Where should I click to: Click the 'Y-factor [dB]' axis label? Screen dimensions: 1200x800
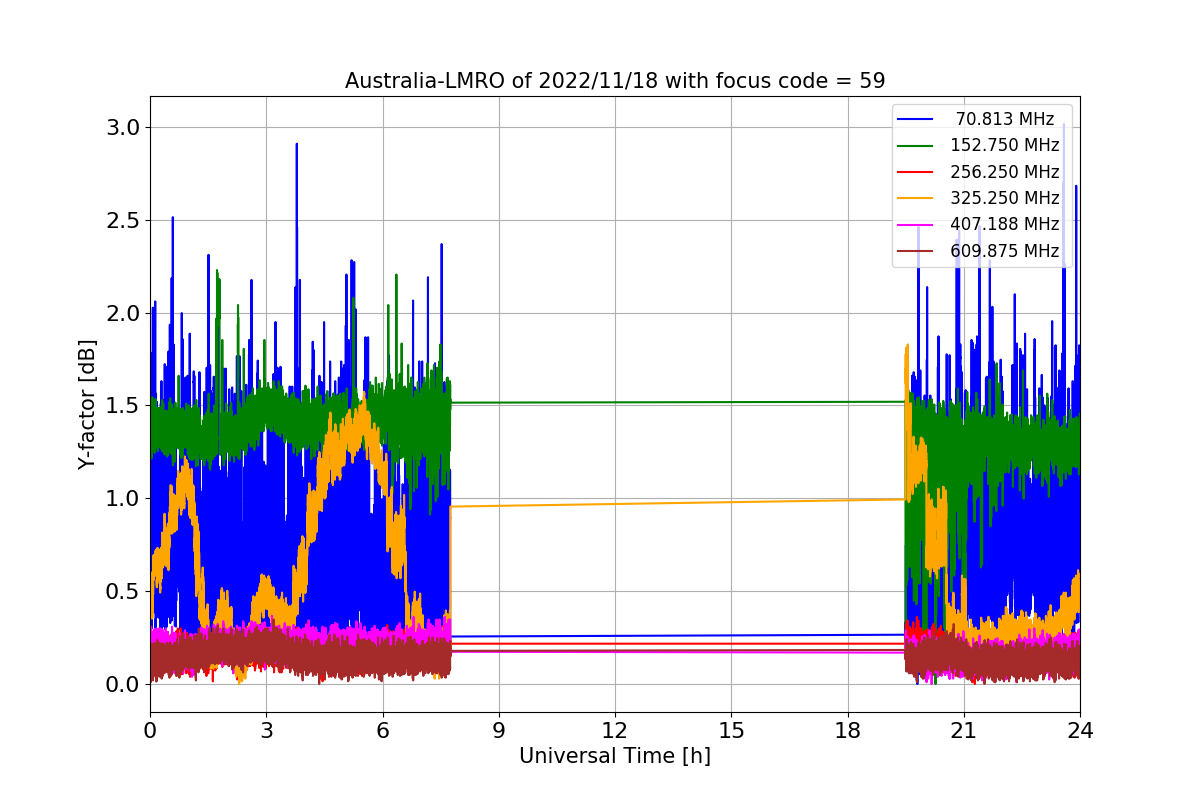(87, 404)
